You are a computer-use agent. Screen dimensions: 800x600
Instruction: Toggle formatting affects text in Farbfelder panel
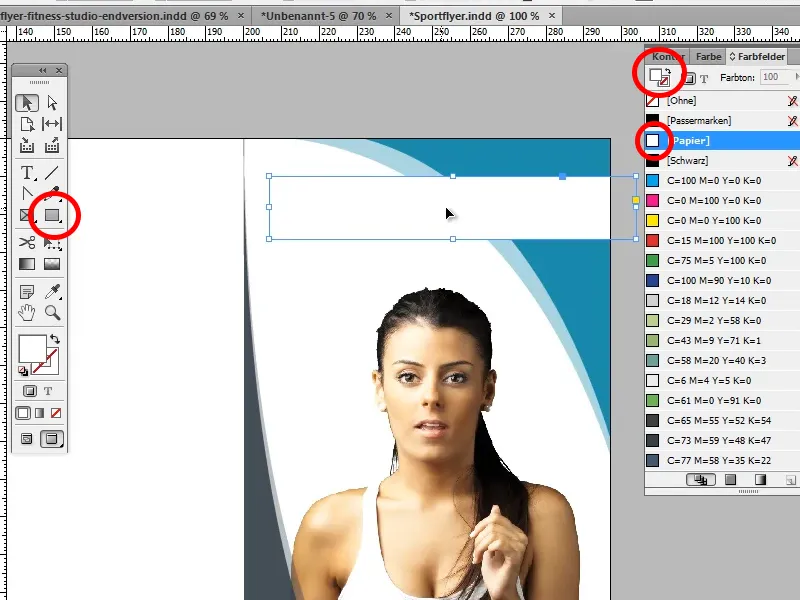(704, 79)
